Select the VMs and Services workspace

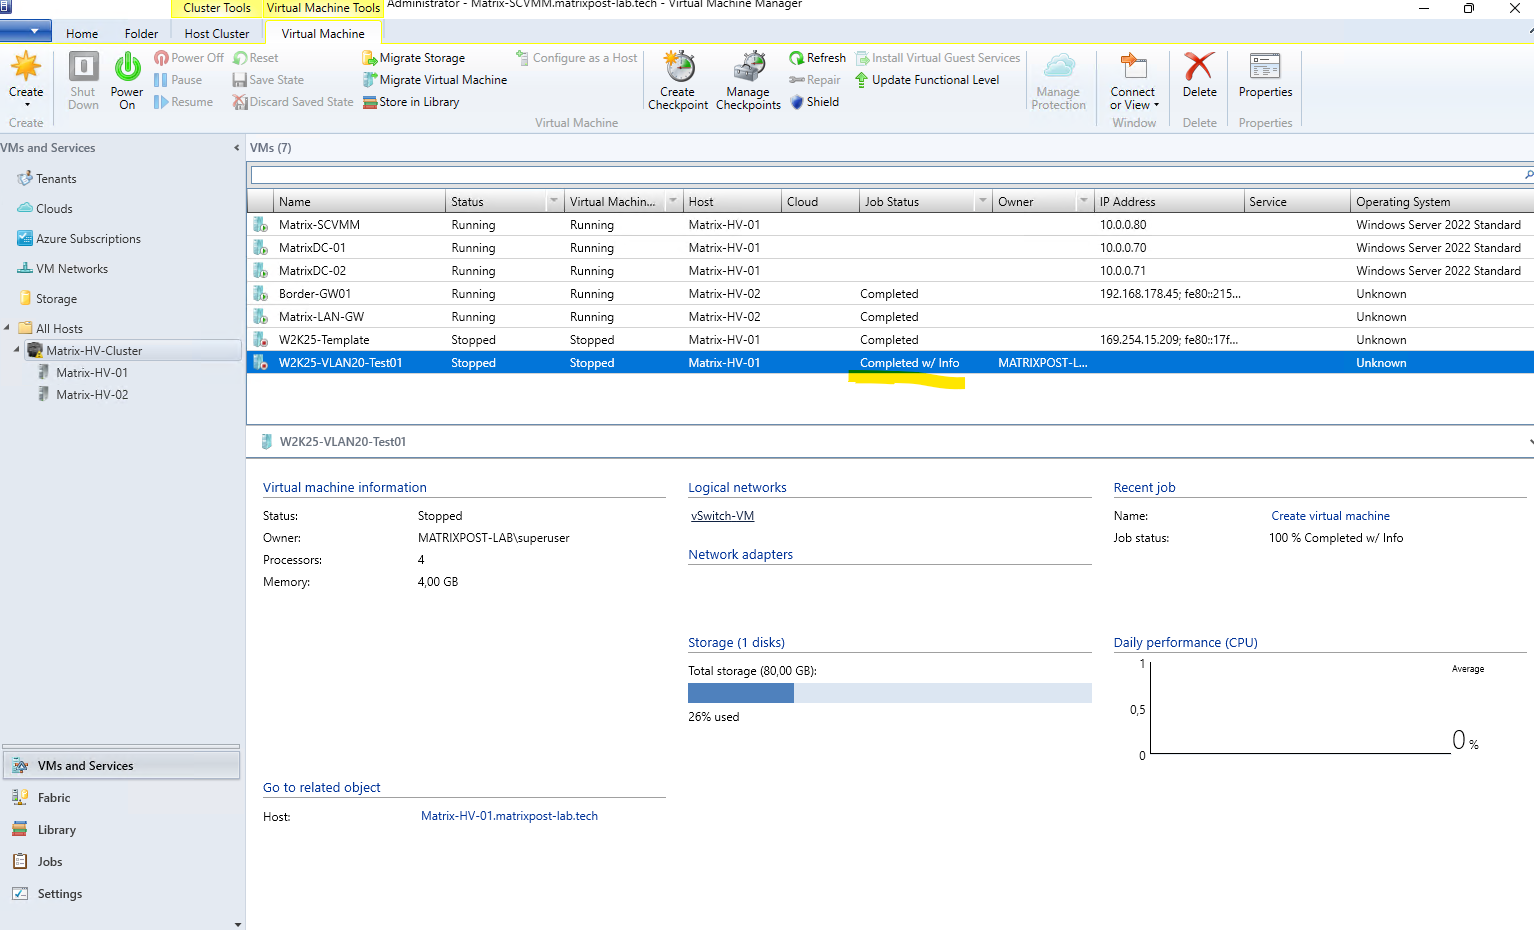coord(121,766)
